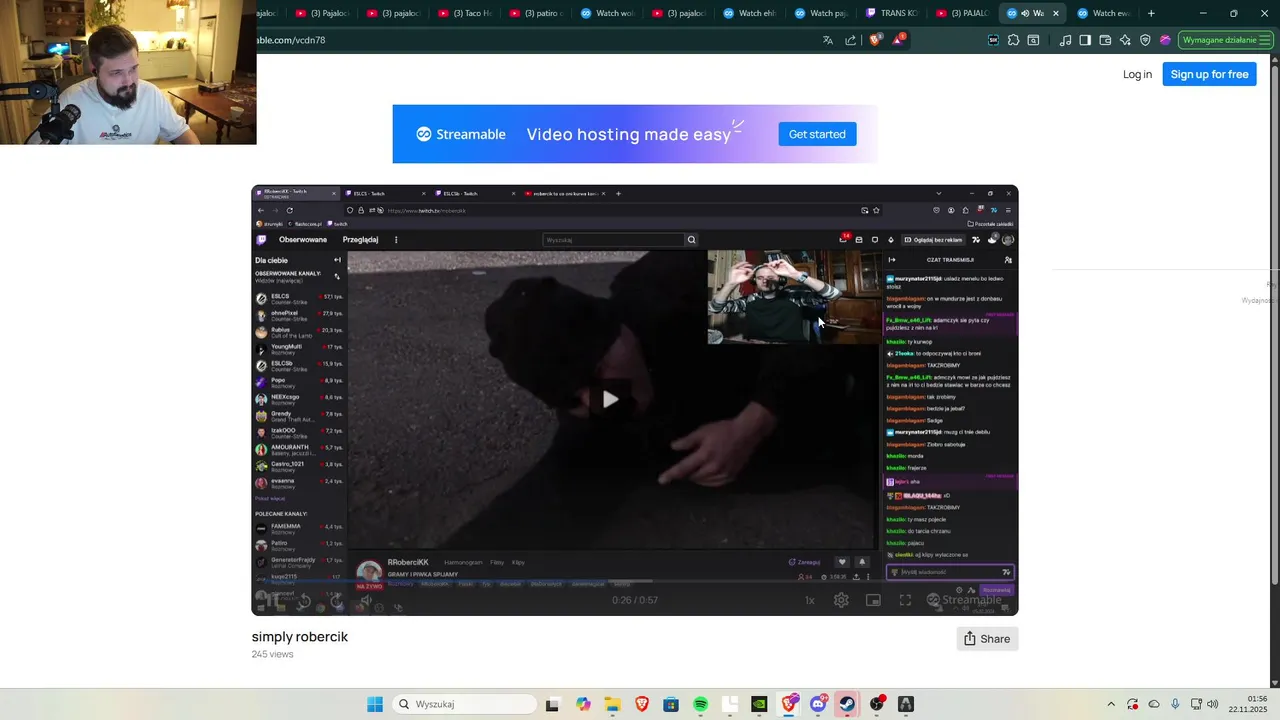The width and height of the screenshot is (1280, 720).
Task: Switch to the (3) Taco He YouTube tab
Action: (465, 13)
